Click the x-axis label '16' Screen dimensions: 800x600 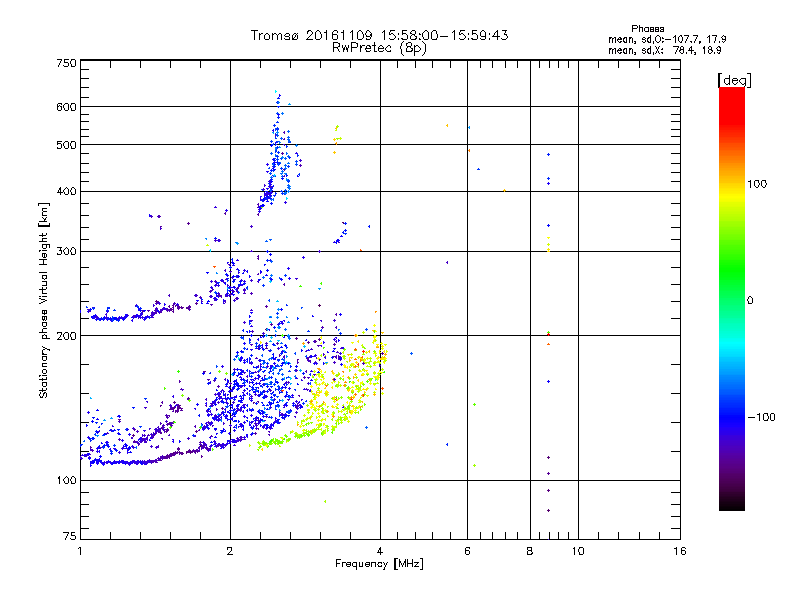pyautogui.click(x=680, y=551)
